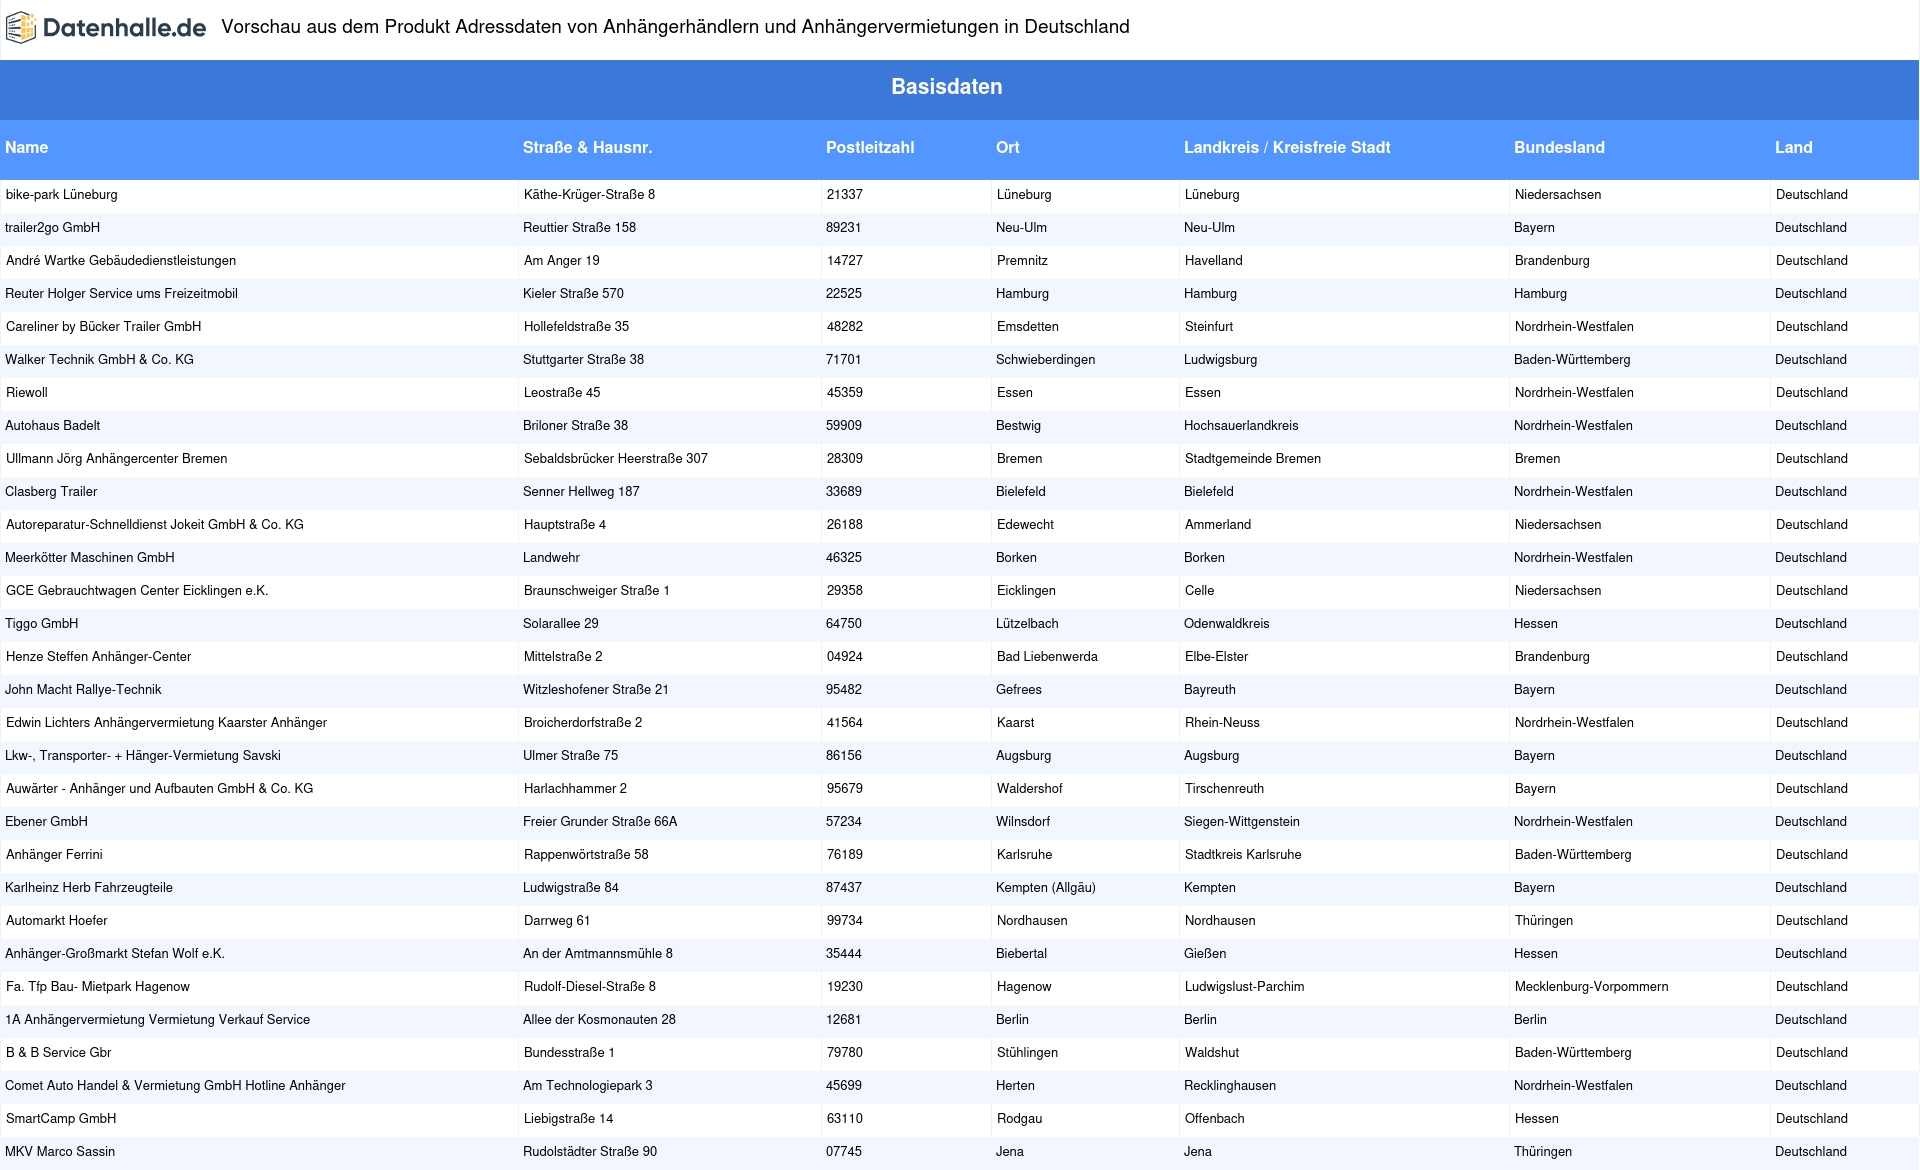Image resolution: width=1920 pixels, height=1170 pixels.
Task: Click Clasberg Trailer name
Action: click(51, 492)
